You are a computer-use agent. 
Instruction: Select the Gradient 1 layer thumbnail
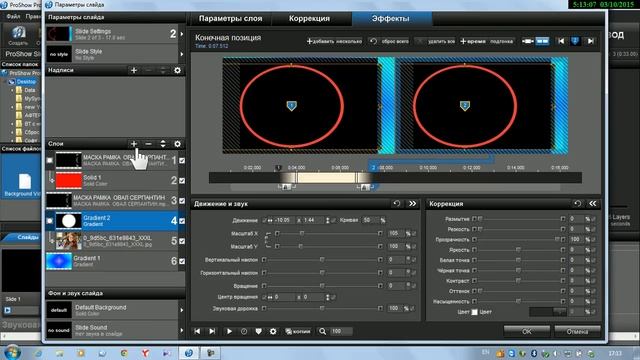(x=59, y=261)
